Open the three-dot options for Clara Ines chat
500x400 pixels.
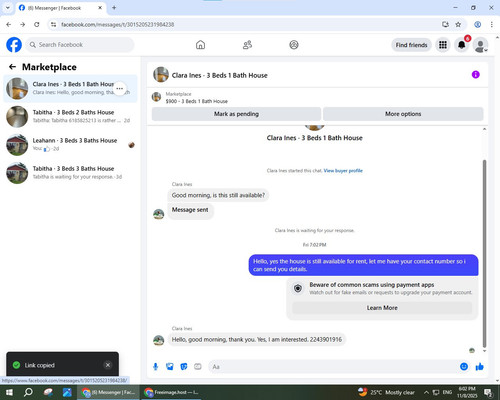tap(120, 89)
